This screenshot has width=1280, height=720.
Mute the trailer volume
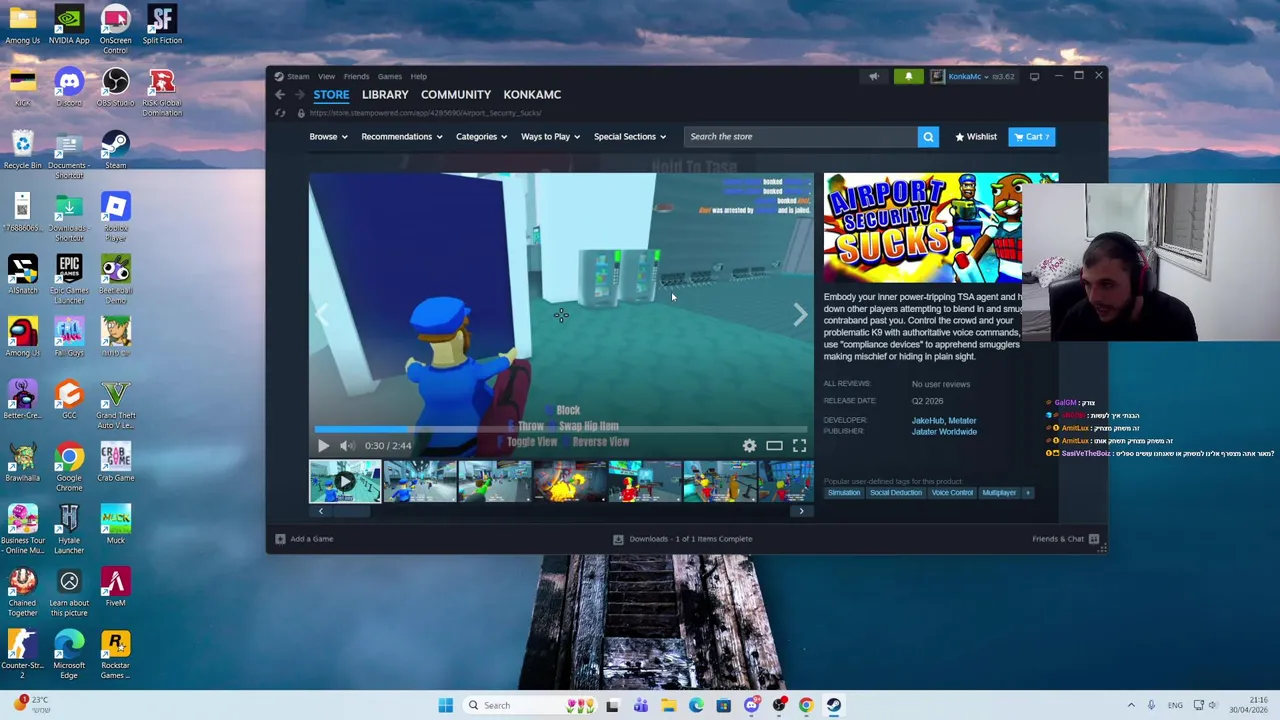346,446
